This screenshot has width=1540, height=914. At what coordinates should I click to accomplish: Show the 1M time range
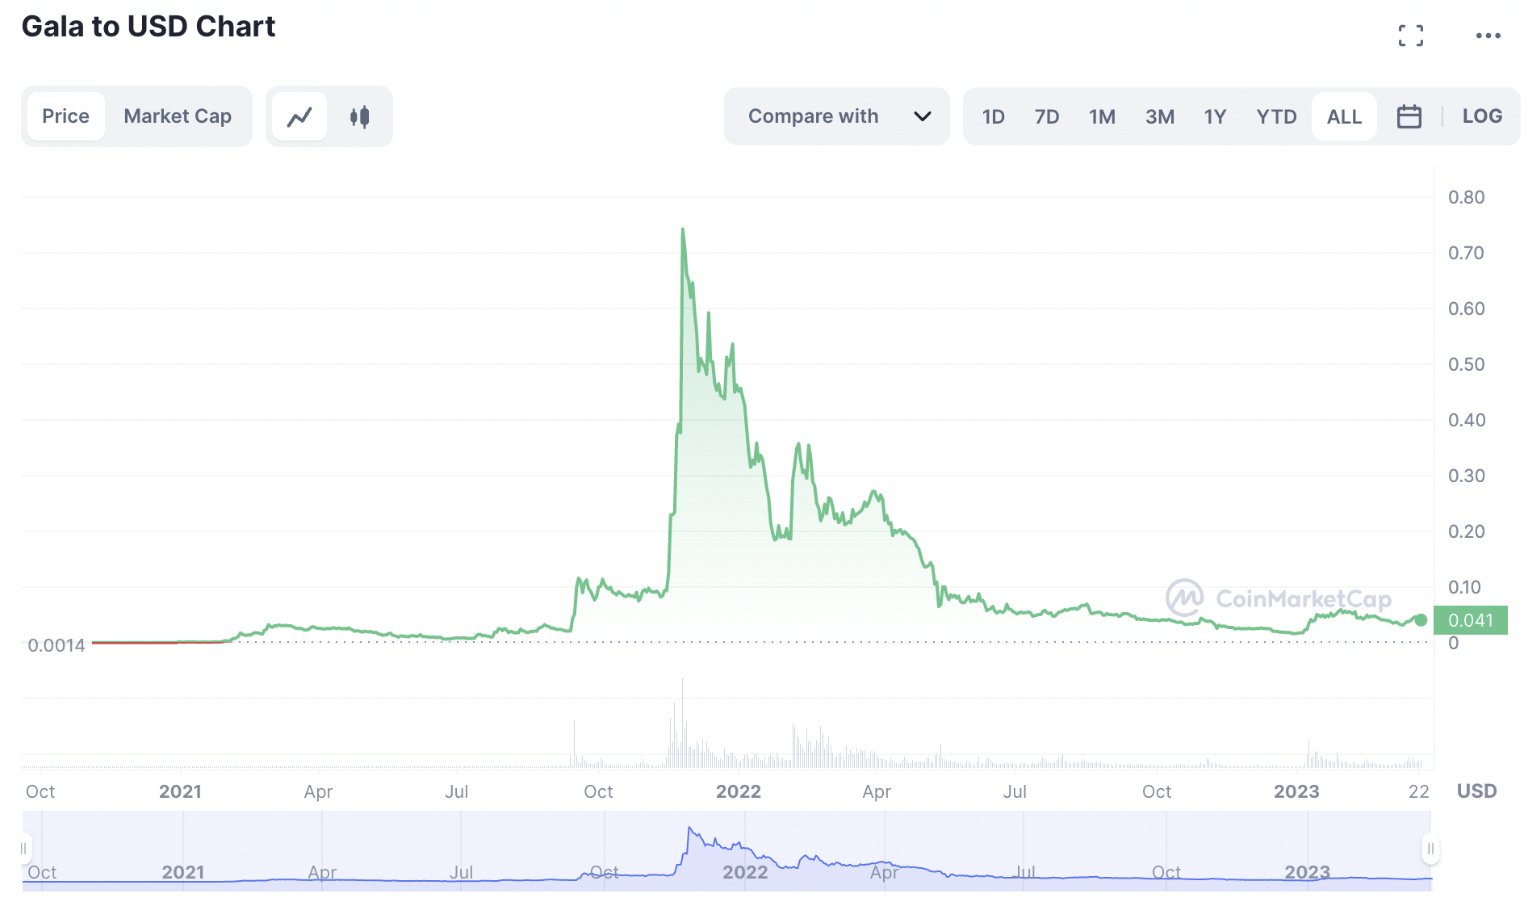[1102, 117]
